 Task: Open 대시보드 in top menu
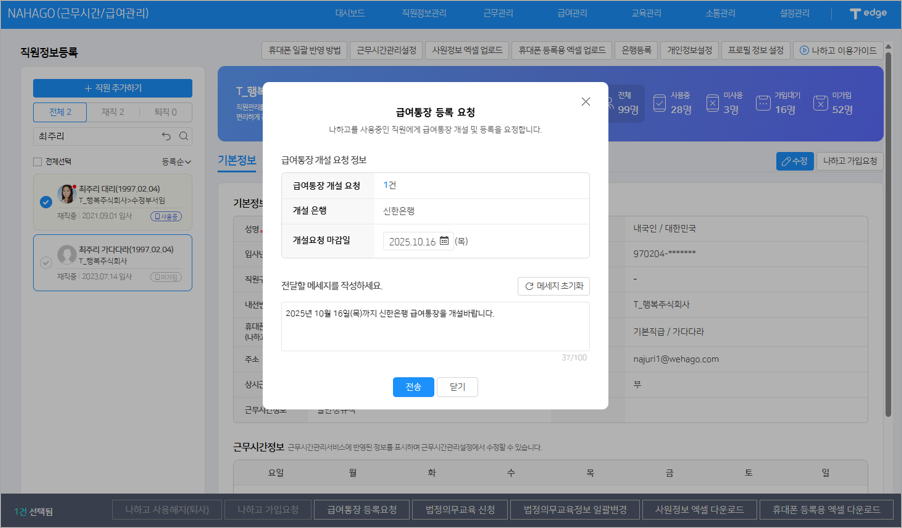click(x=350, y=13)
